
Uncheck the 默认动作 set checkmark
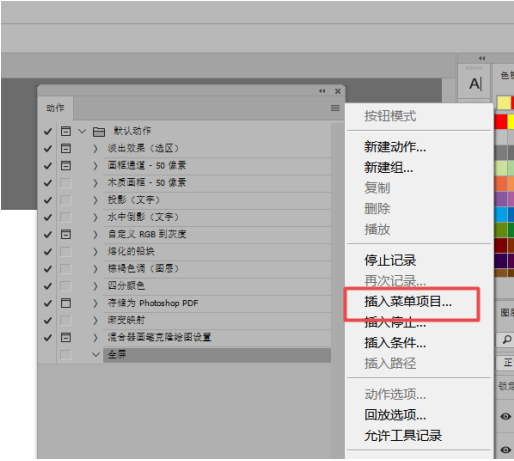[48, 131]
